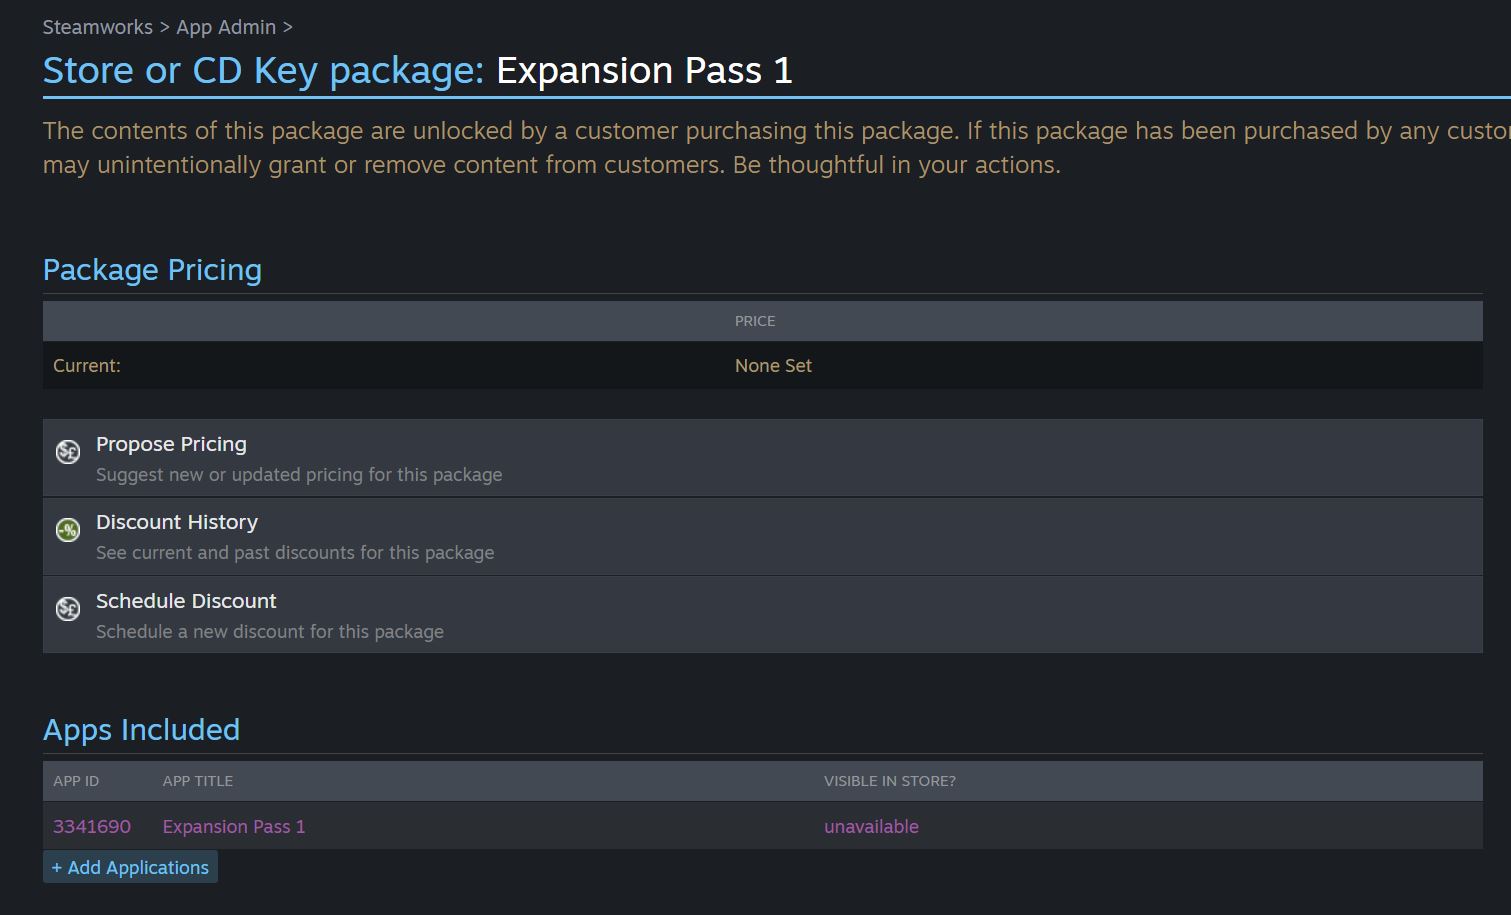Open the Expansion Pass 1 app title link
This screenshot has height=915, width=1511.
click(233, 826)
